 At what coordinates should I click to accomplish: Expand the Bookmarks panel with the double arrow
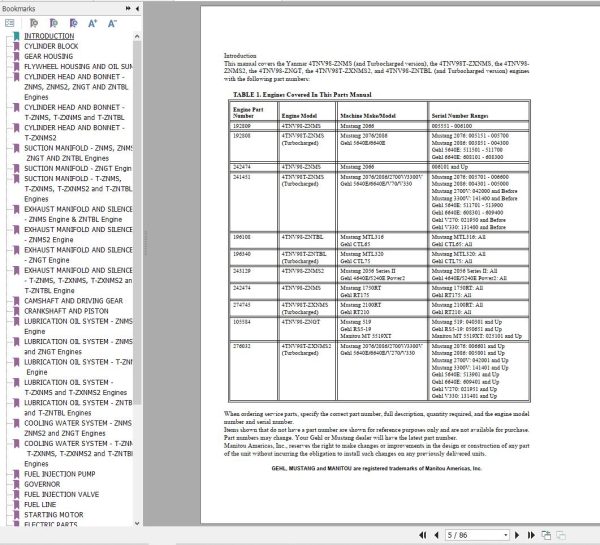(128, 8)
